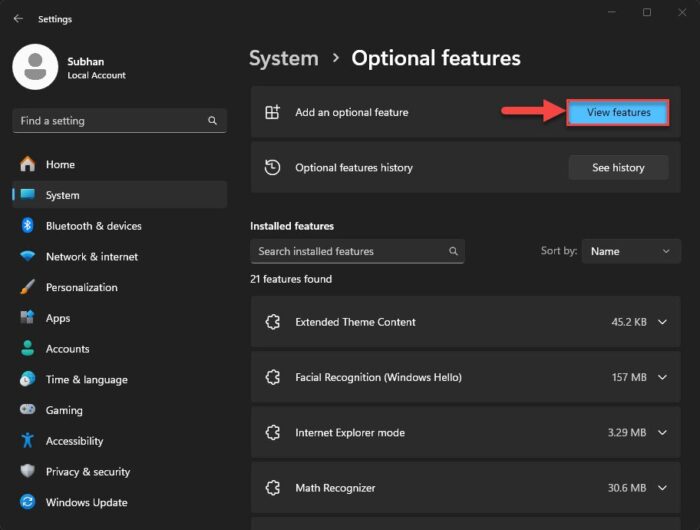Image resolution: width=700 pixels, height=530 pixels.
Task: Click the magnifier icon in Find a setting
Action: click(x=212, y=121)
